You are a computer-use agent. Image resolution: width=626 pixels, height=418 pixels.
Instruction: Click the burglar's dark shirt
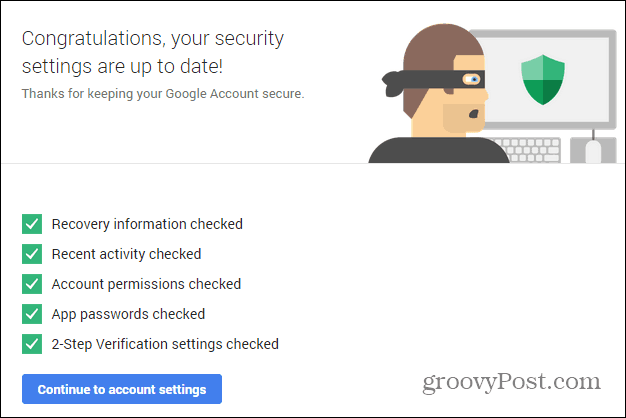[439, 150]
